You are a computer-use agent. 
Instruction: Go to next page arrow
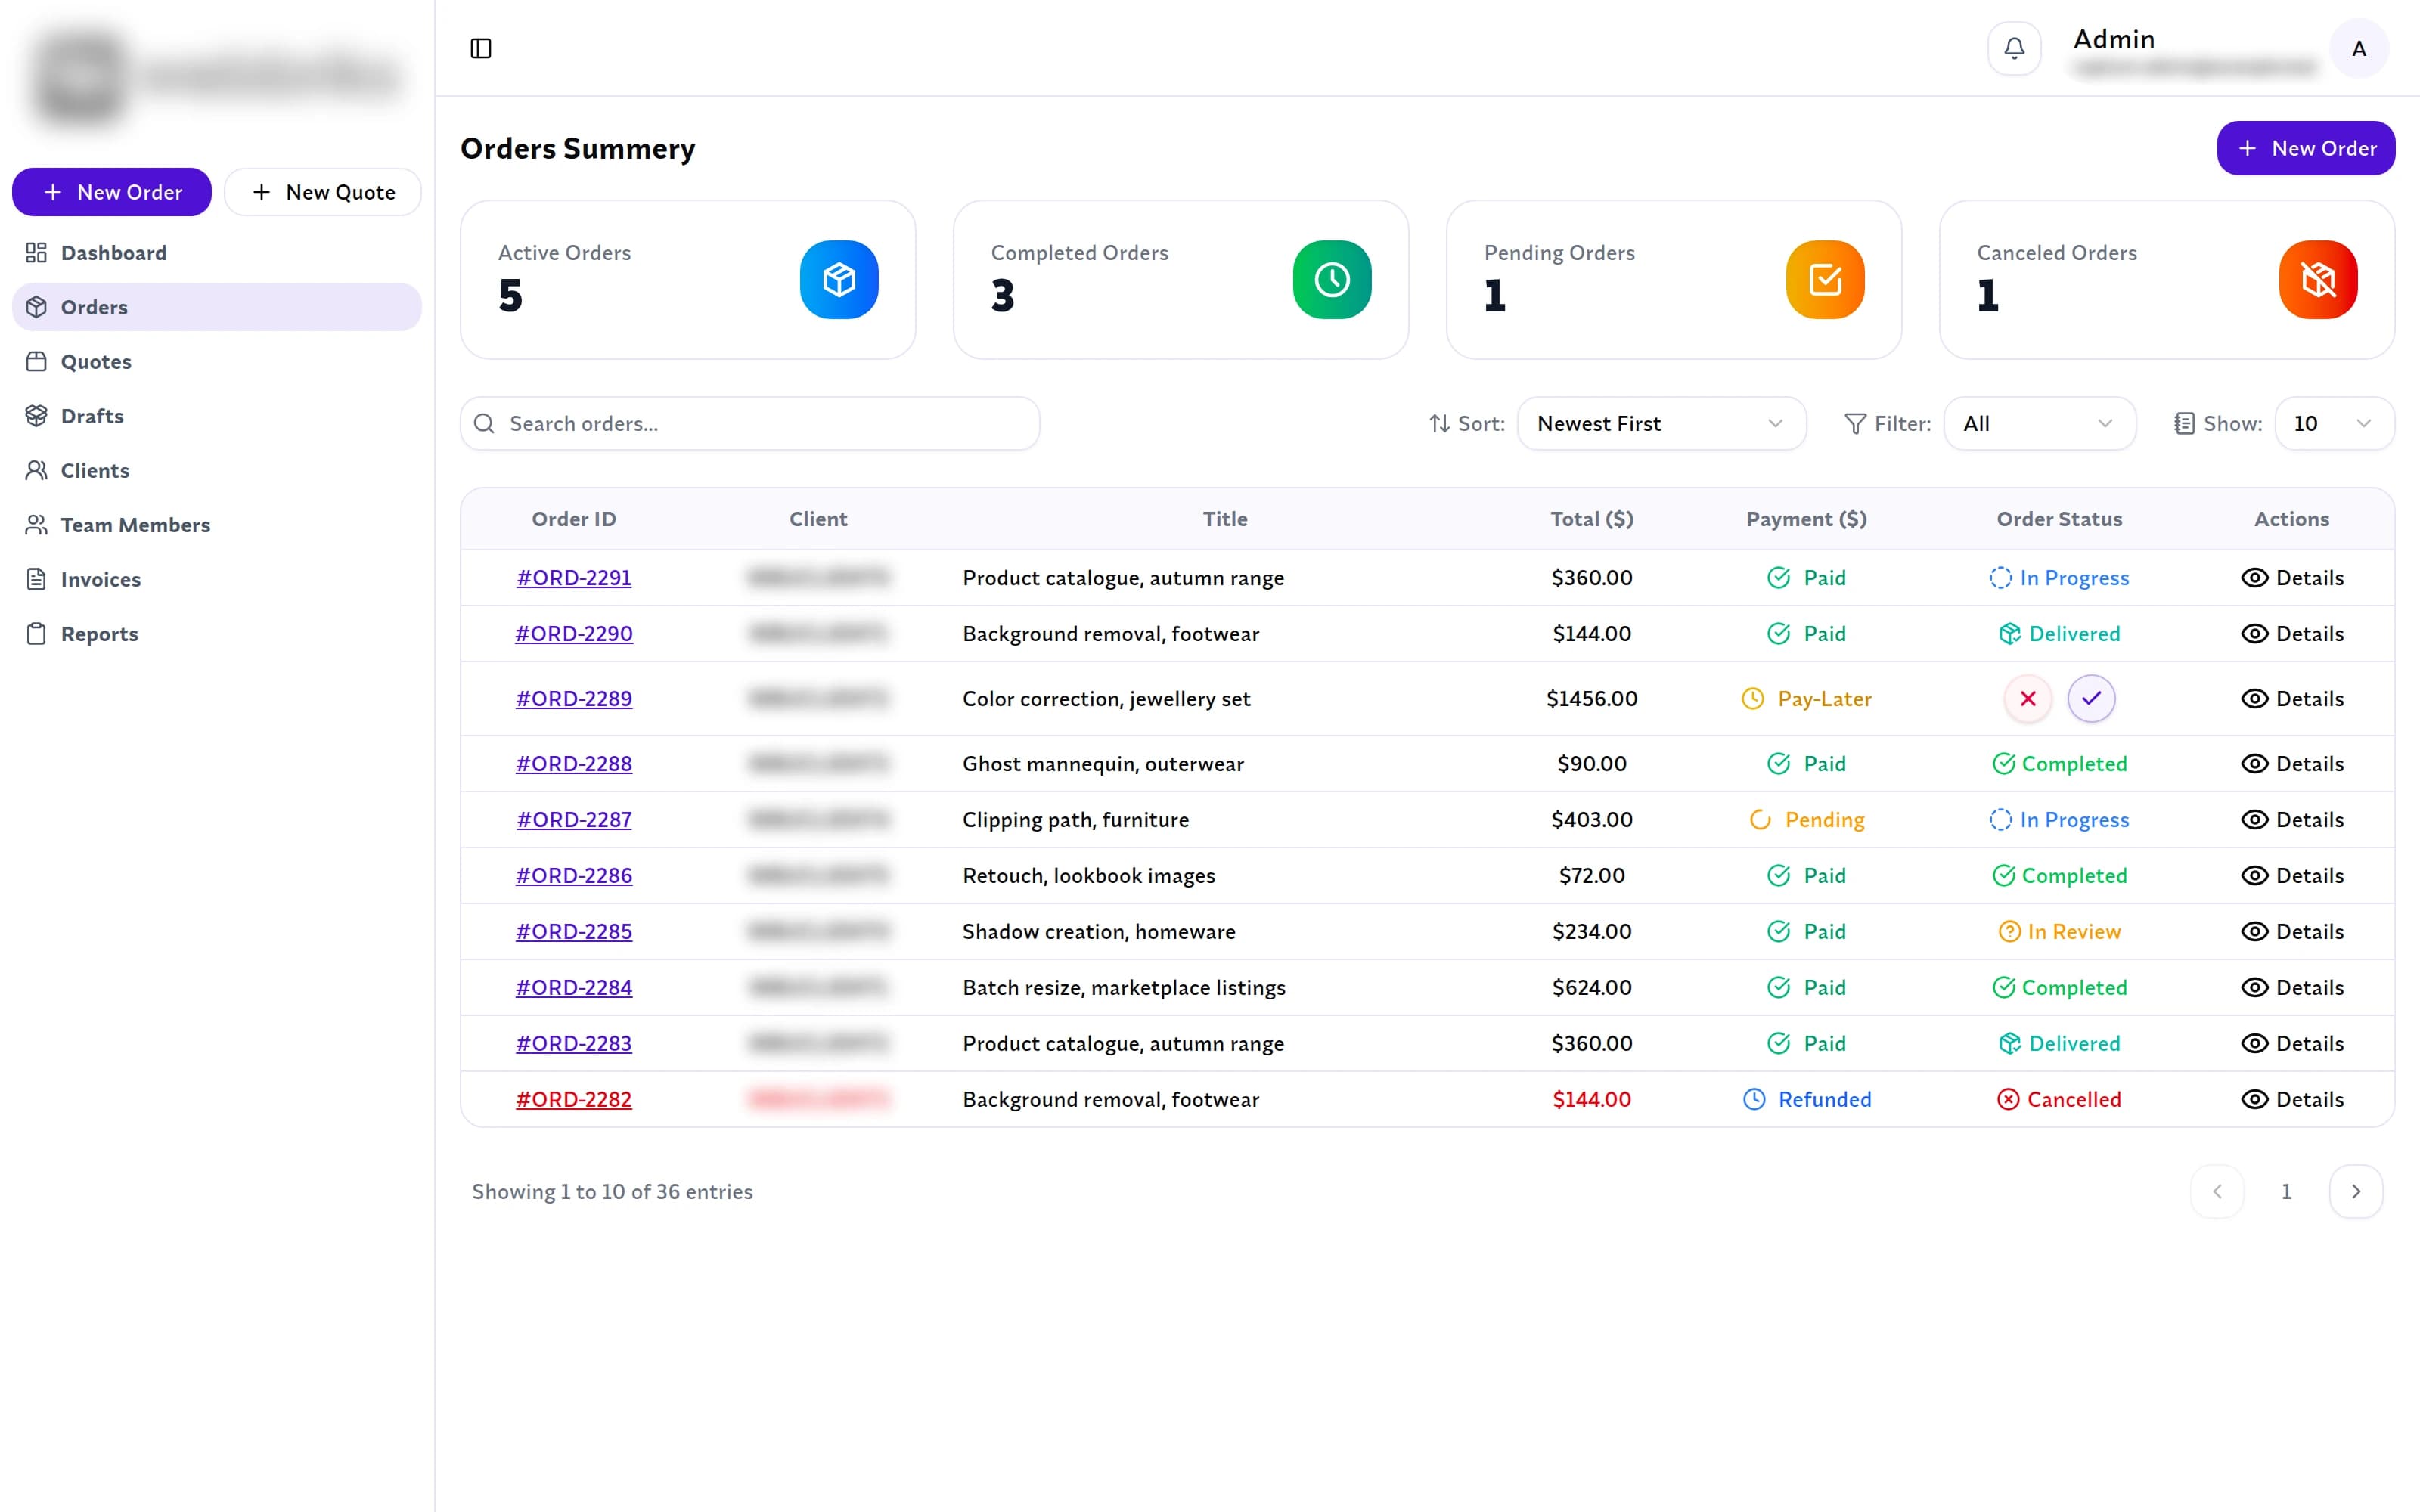pos(2356,1191)
